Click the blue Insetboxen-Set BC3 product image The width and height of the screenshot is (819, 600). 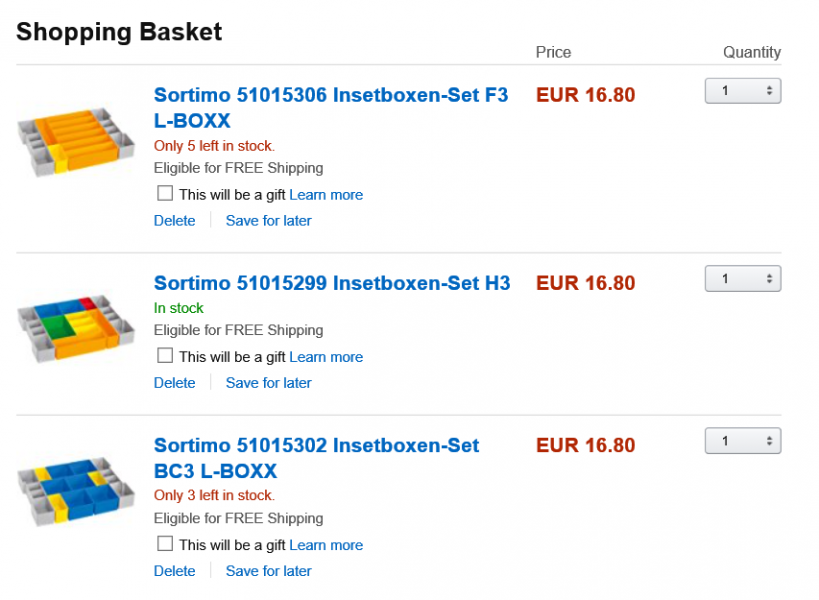coord(76,490)
